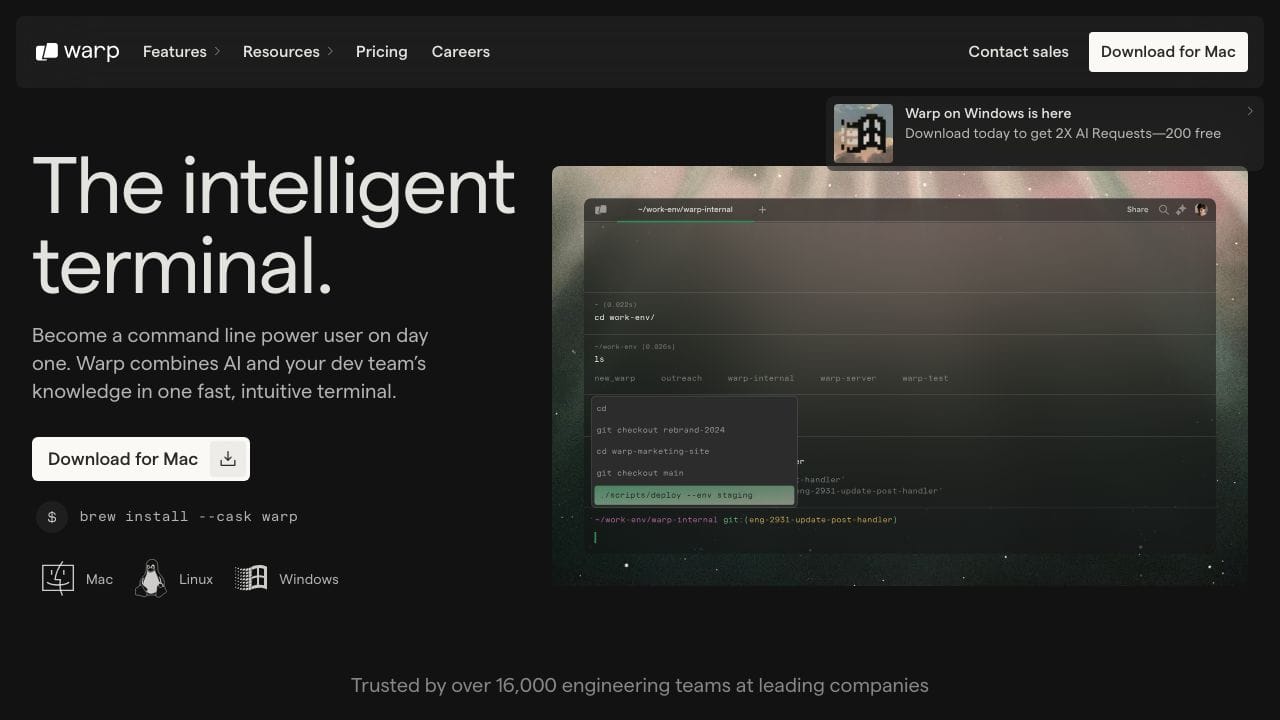Select the Mac Finder face icon
The width and height of the screenshot is (1280, 720).
[x=58, y=579]
